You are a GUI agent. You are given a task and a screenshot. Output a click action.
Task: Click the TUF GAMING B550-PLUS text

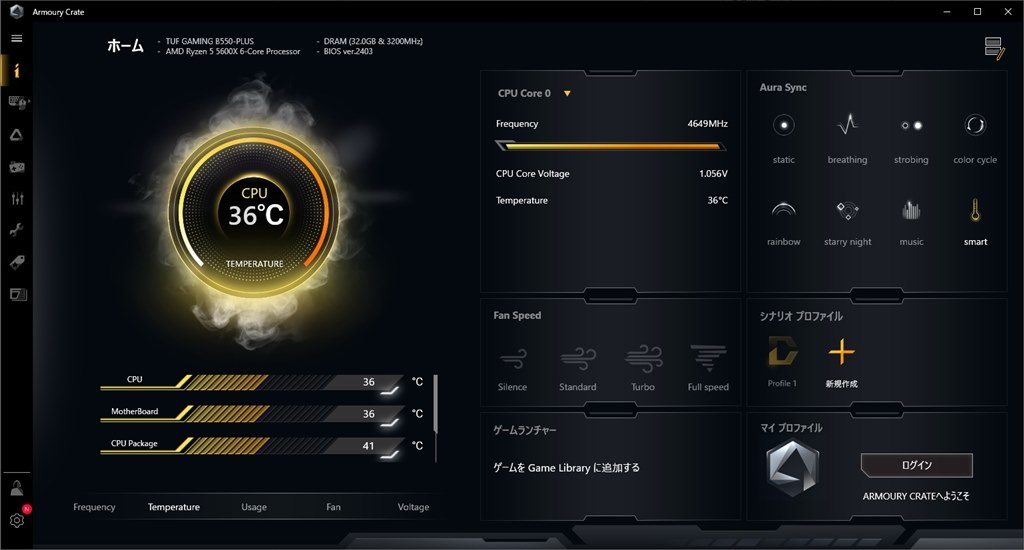pos(210,41)
